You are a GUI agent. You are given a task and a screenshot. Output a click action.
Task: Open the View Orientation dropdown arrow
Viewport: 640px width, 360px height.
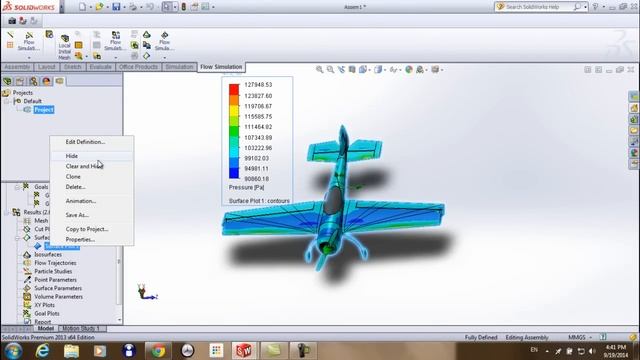369,70
